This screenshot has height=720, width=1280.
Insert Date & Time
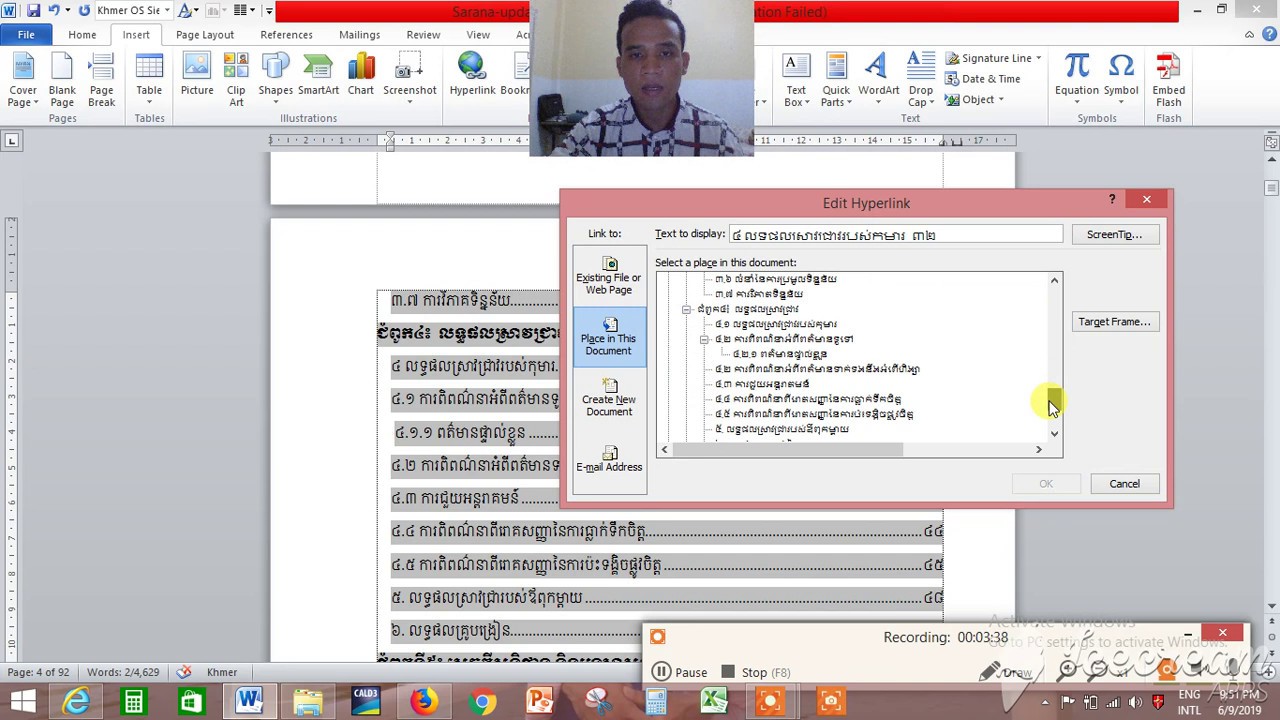pyautogui.click(x=983, y=79)
